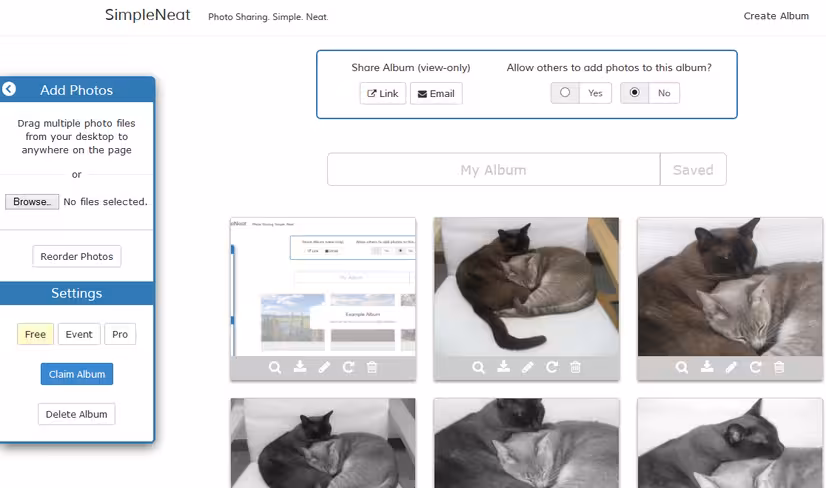This screenshot has width=826, height=488.
Task: Click the Claim Album button
Action: [77, 374]
